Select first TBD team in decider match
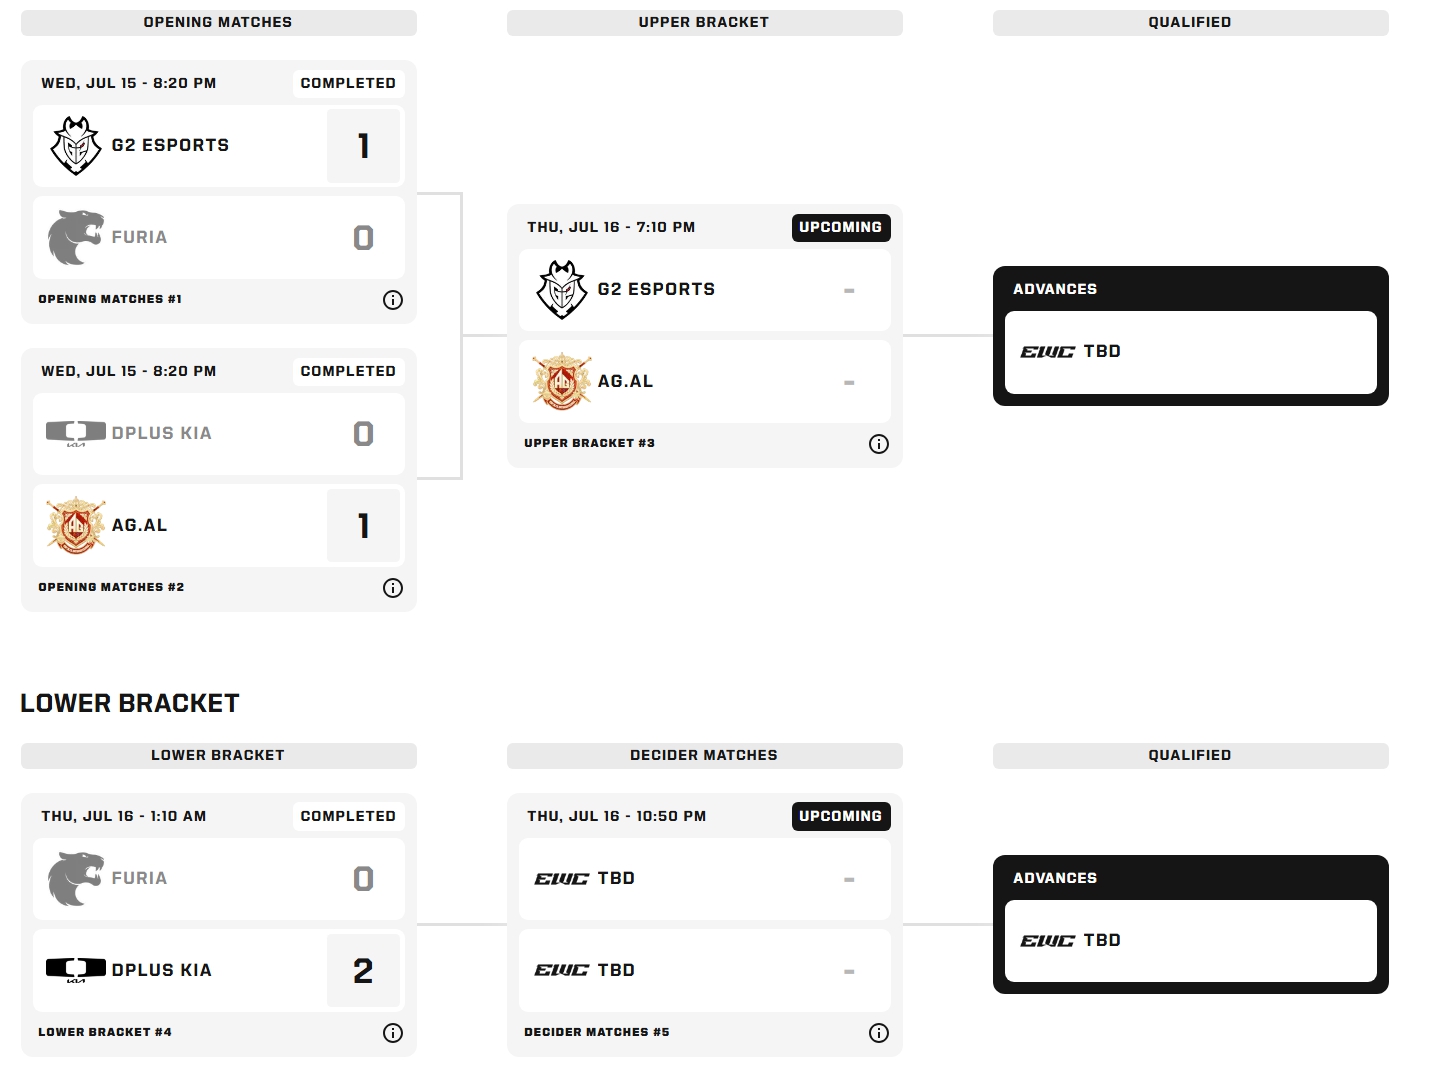The height and width of the screenshot is (1076, 1450). click(x=704, y=879)
